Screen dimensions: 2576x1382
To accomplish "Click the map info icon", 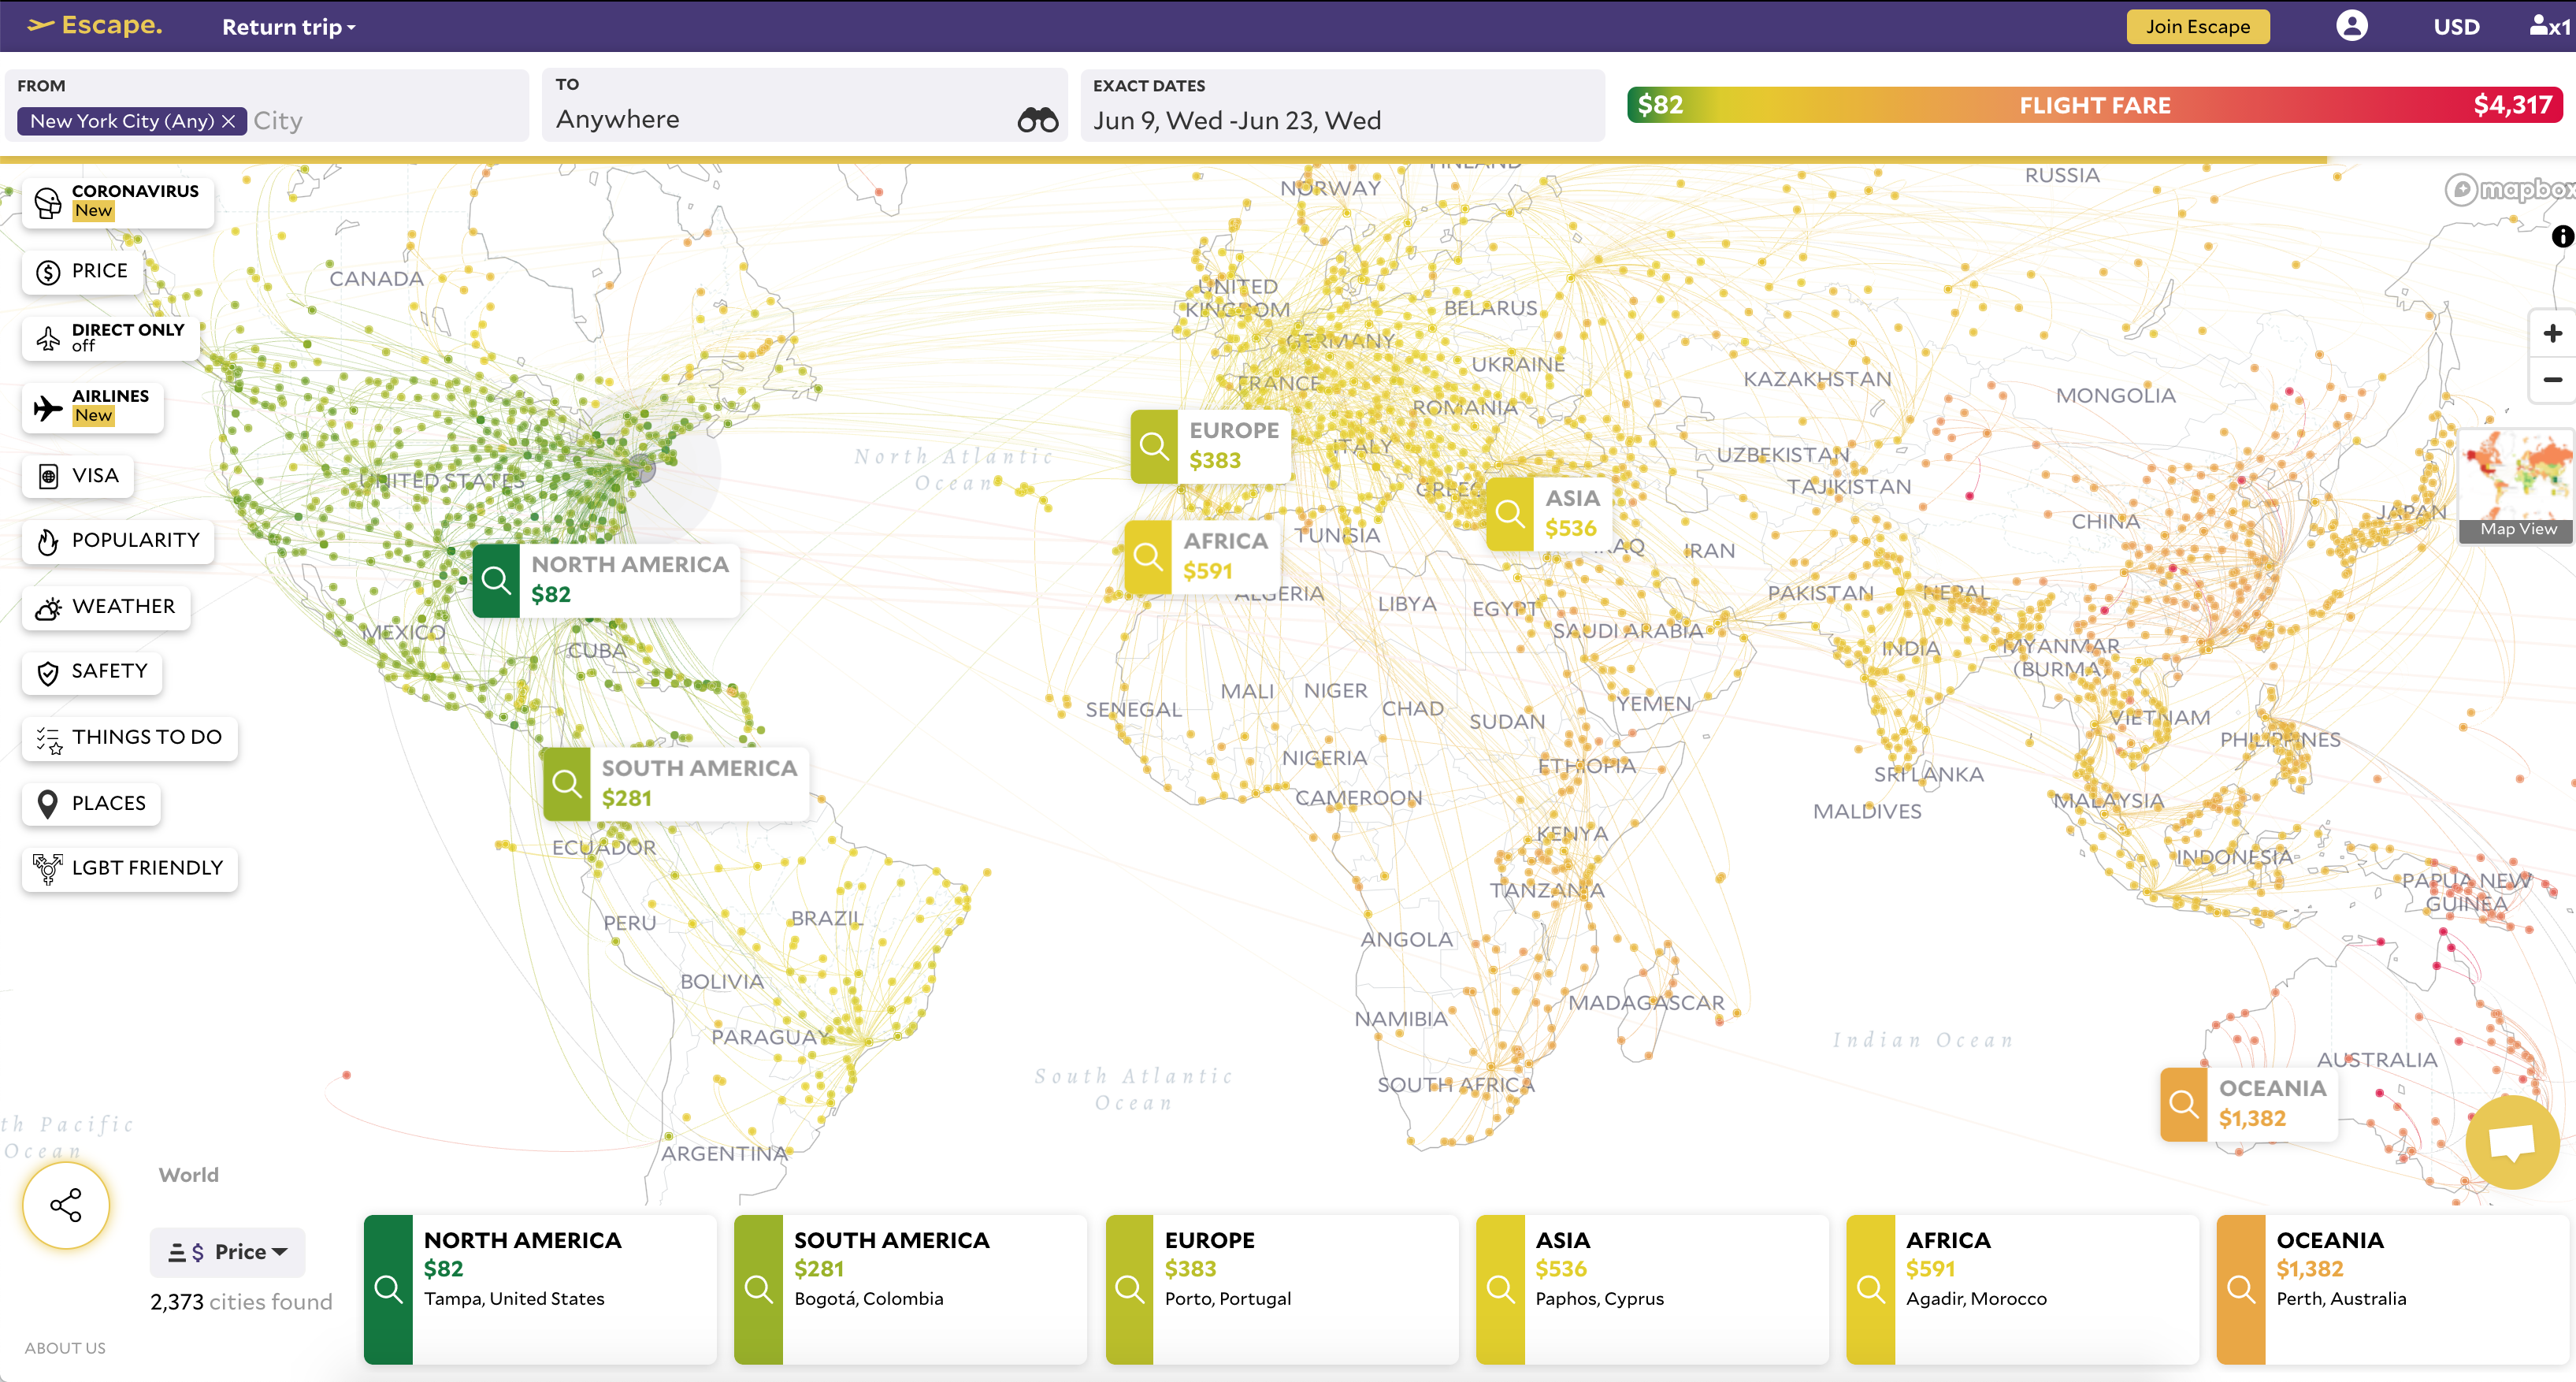I will click(x=2562, y=236).
